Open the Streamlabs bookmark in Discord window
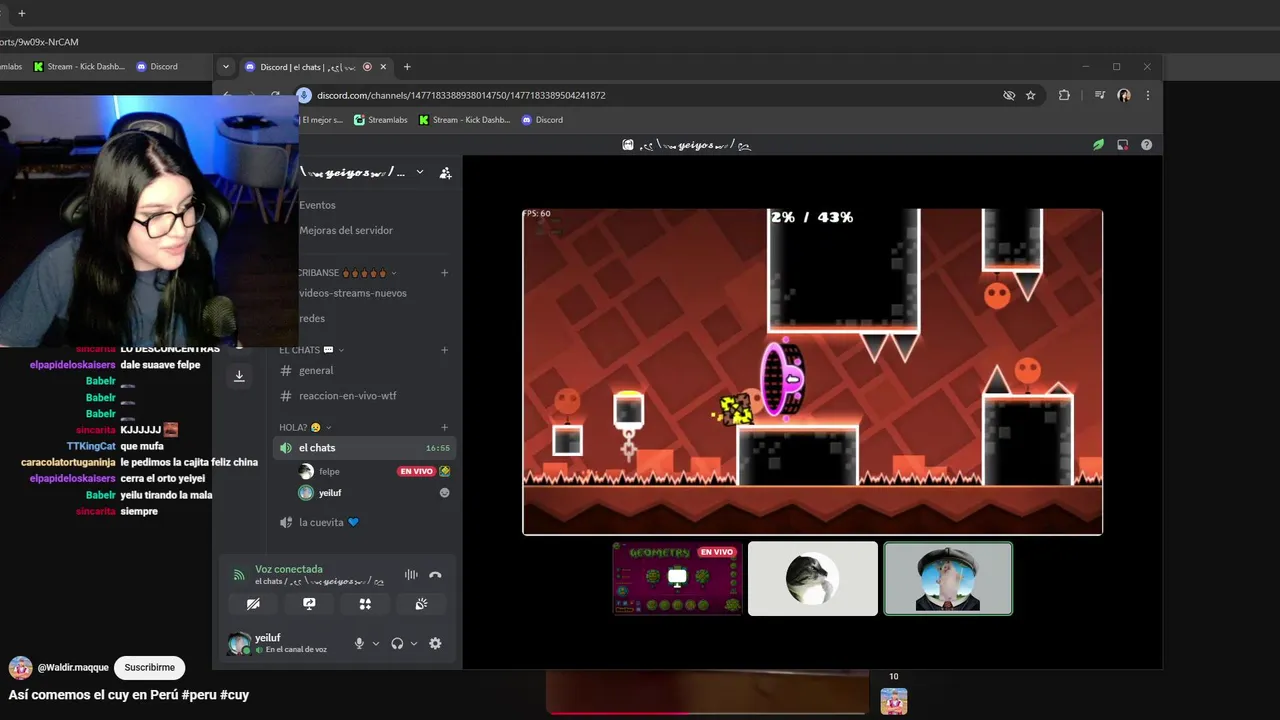This screenshot has height=720, width=1280. [x=380, y=120]
